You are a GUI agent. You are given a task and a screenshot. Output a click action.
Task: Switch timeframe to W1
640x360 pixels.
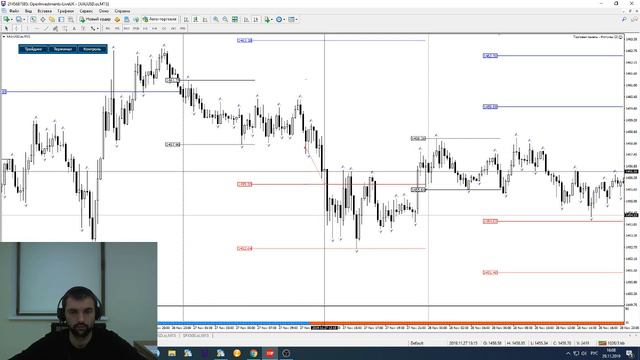(173, 29)
